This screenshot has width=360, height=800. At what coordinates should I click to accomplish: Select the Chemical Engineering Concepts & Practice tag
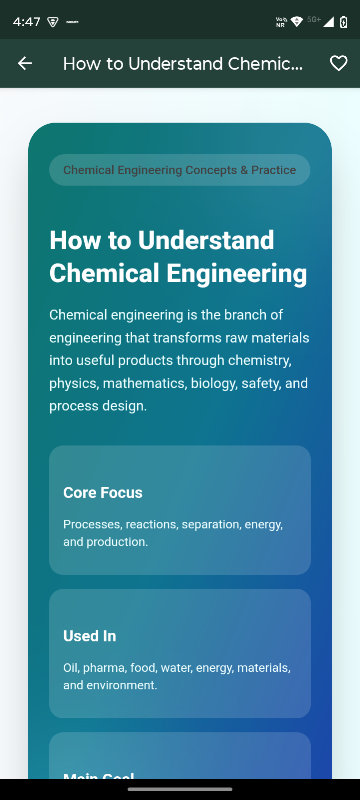pos(179,170)
